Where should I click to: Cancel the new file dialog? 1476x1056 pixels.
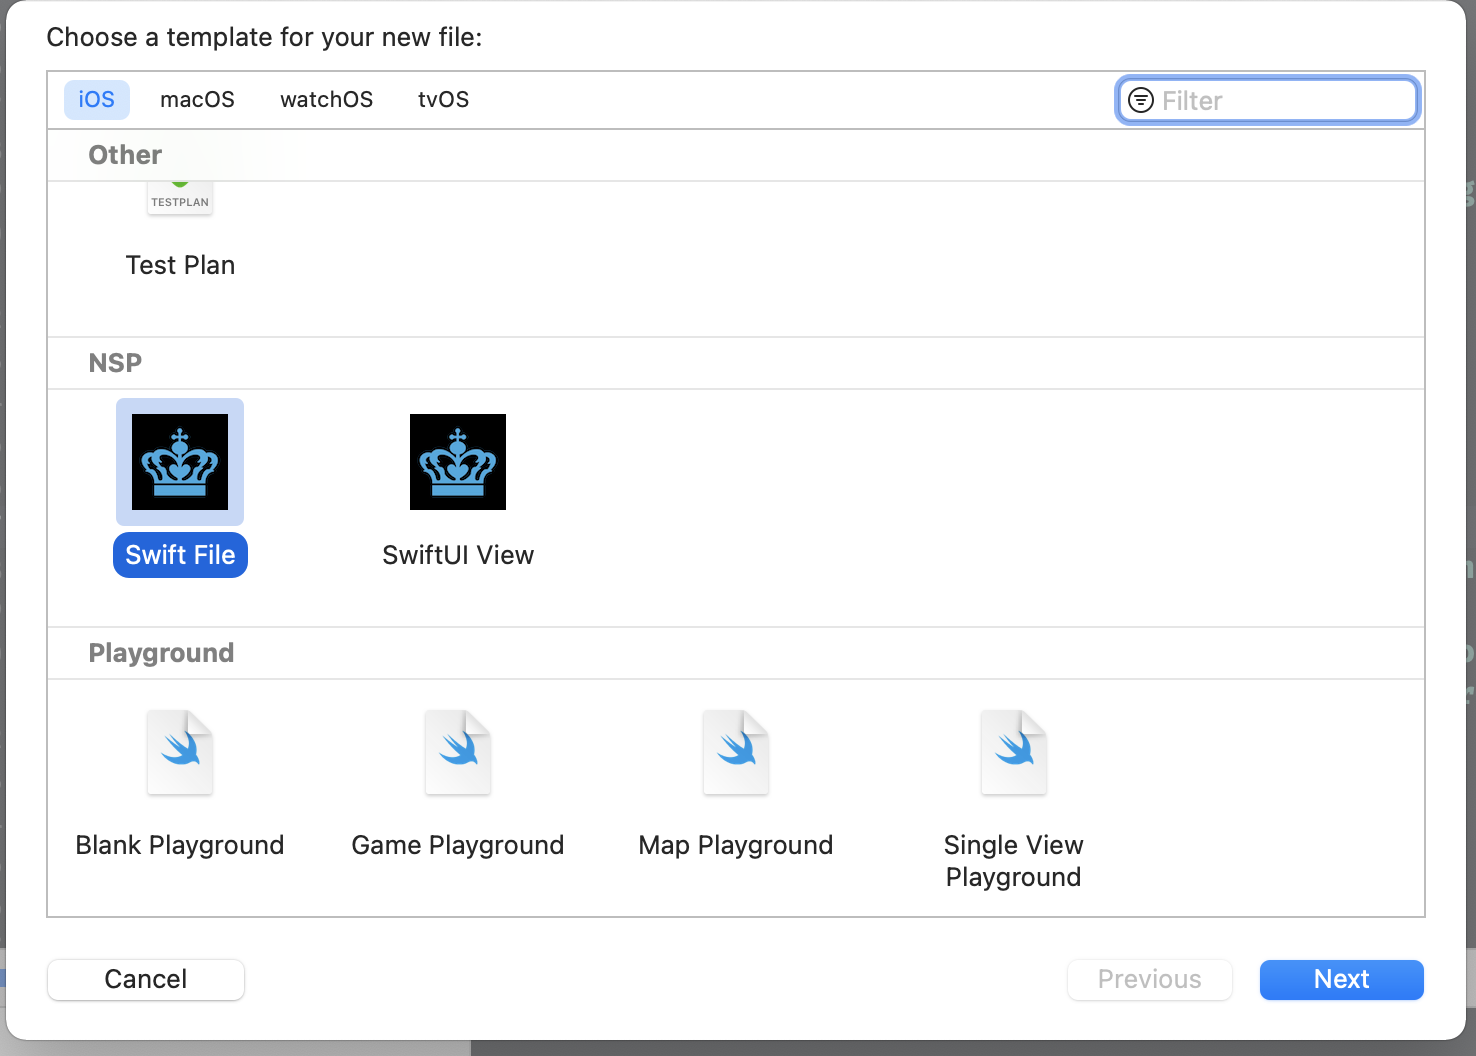tap(146, 979)
